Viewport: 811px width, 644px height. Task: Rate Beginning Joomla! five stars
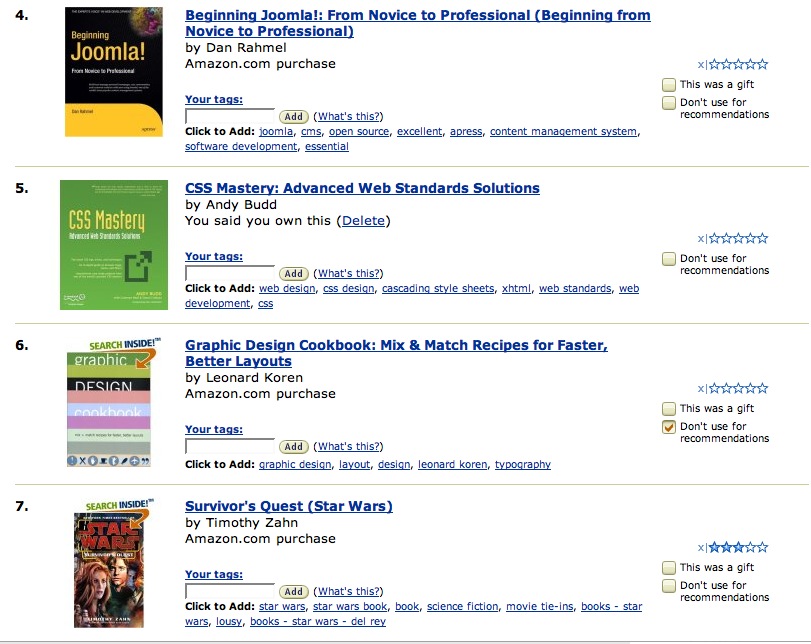click(762, 64)
